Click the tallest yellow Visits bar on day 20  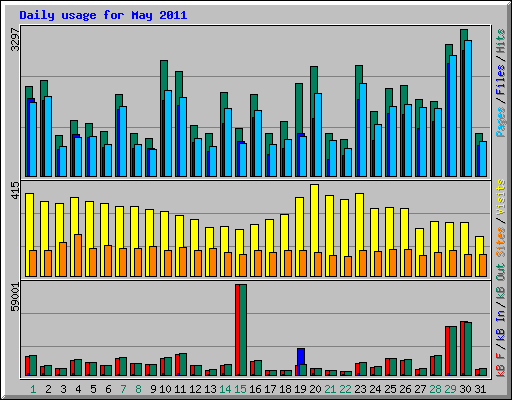pyautogui.click(x=314, y=230)
